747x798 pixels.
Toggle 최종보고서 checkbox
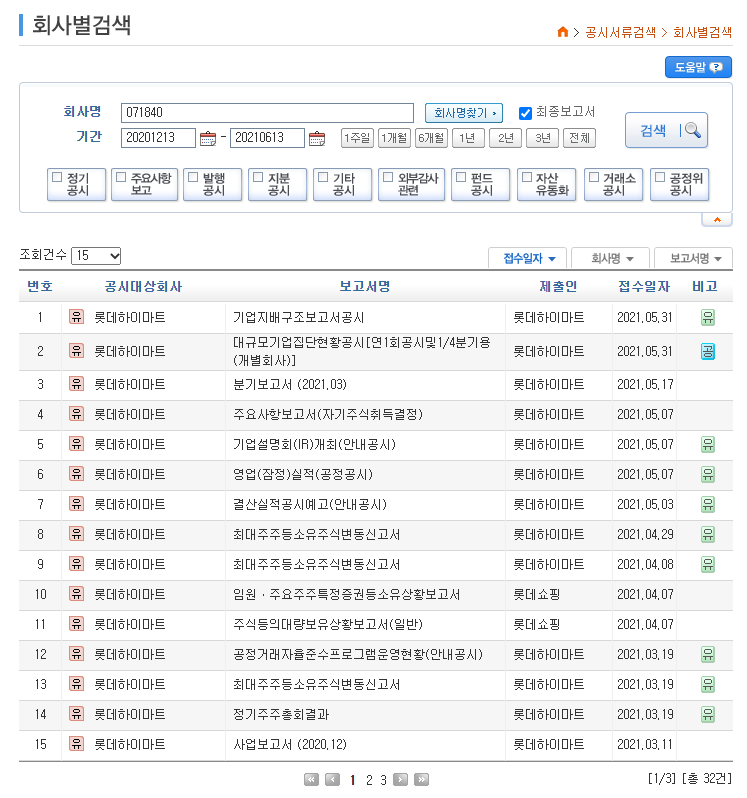pos(525,113)
